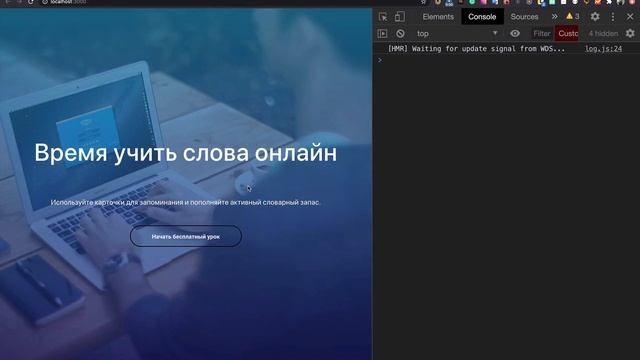This screenshot has height=360, width=640.
Task: Reload the page in the browser toolbar
Action: tap(31, 2)
